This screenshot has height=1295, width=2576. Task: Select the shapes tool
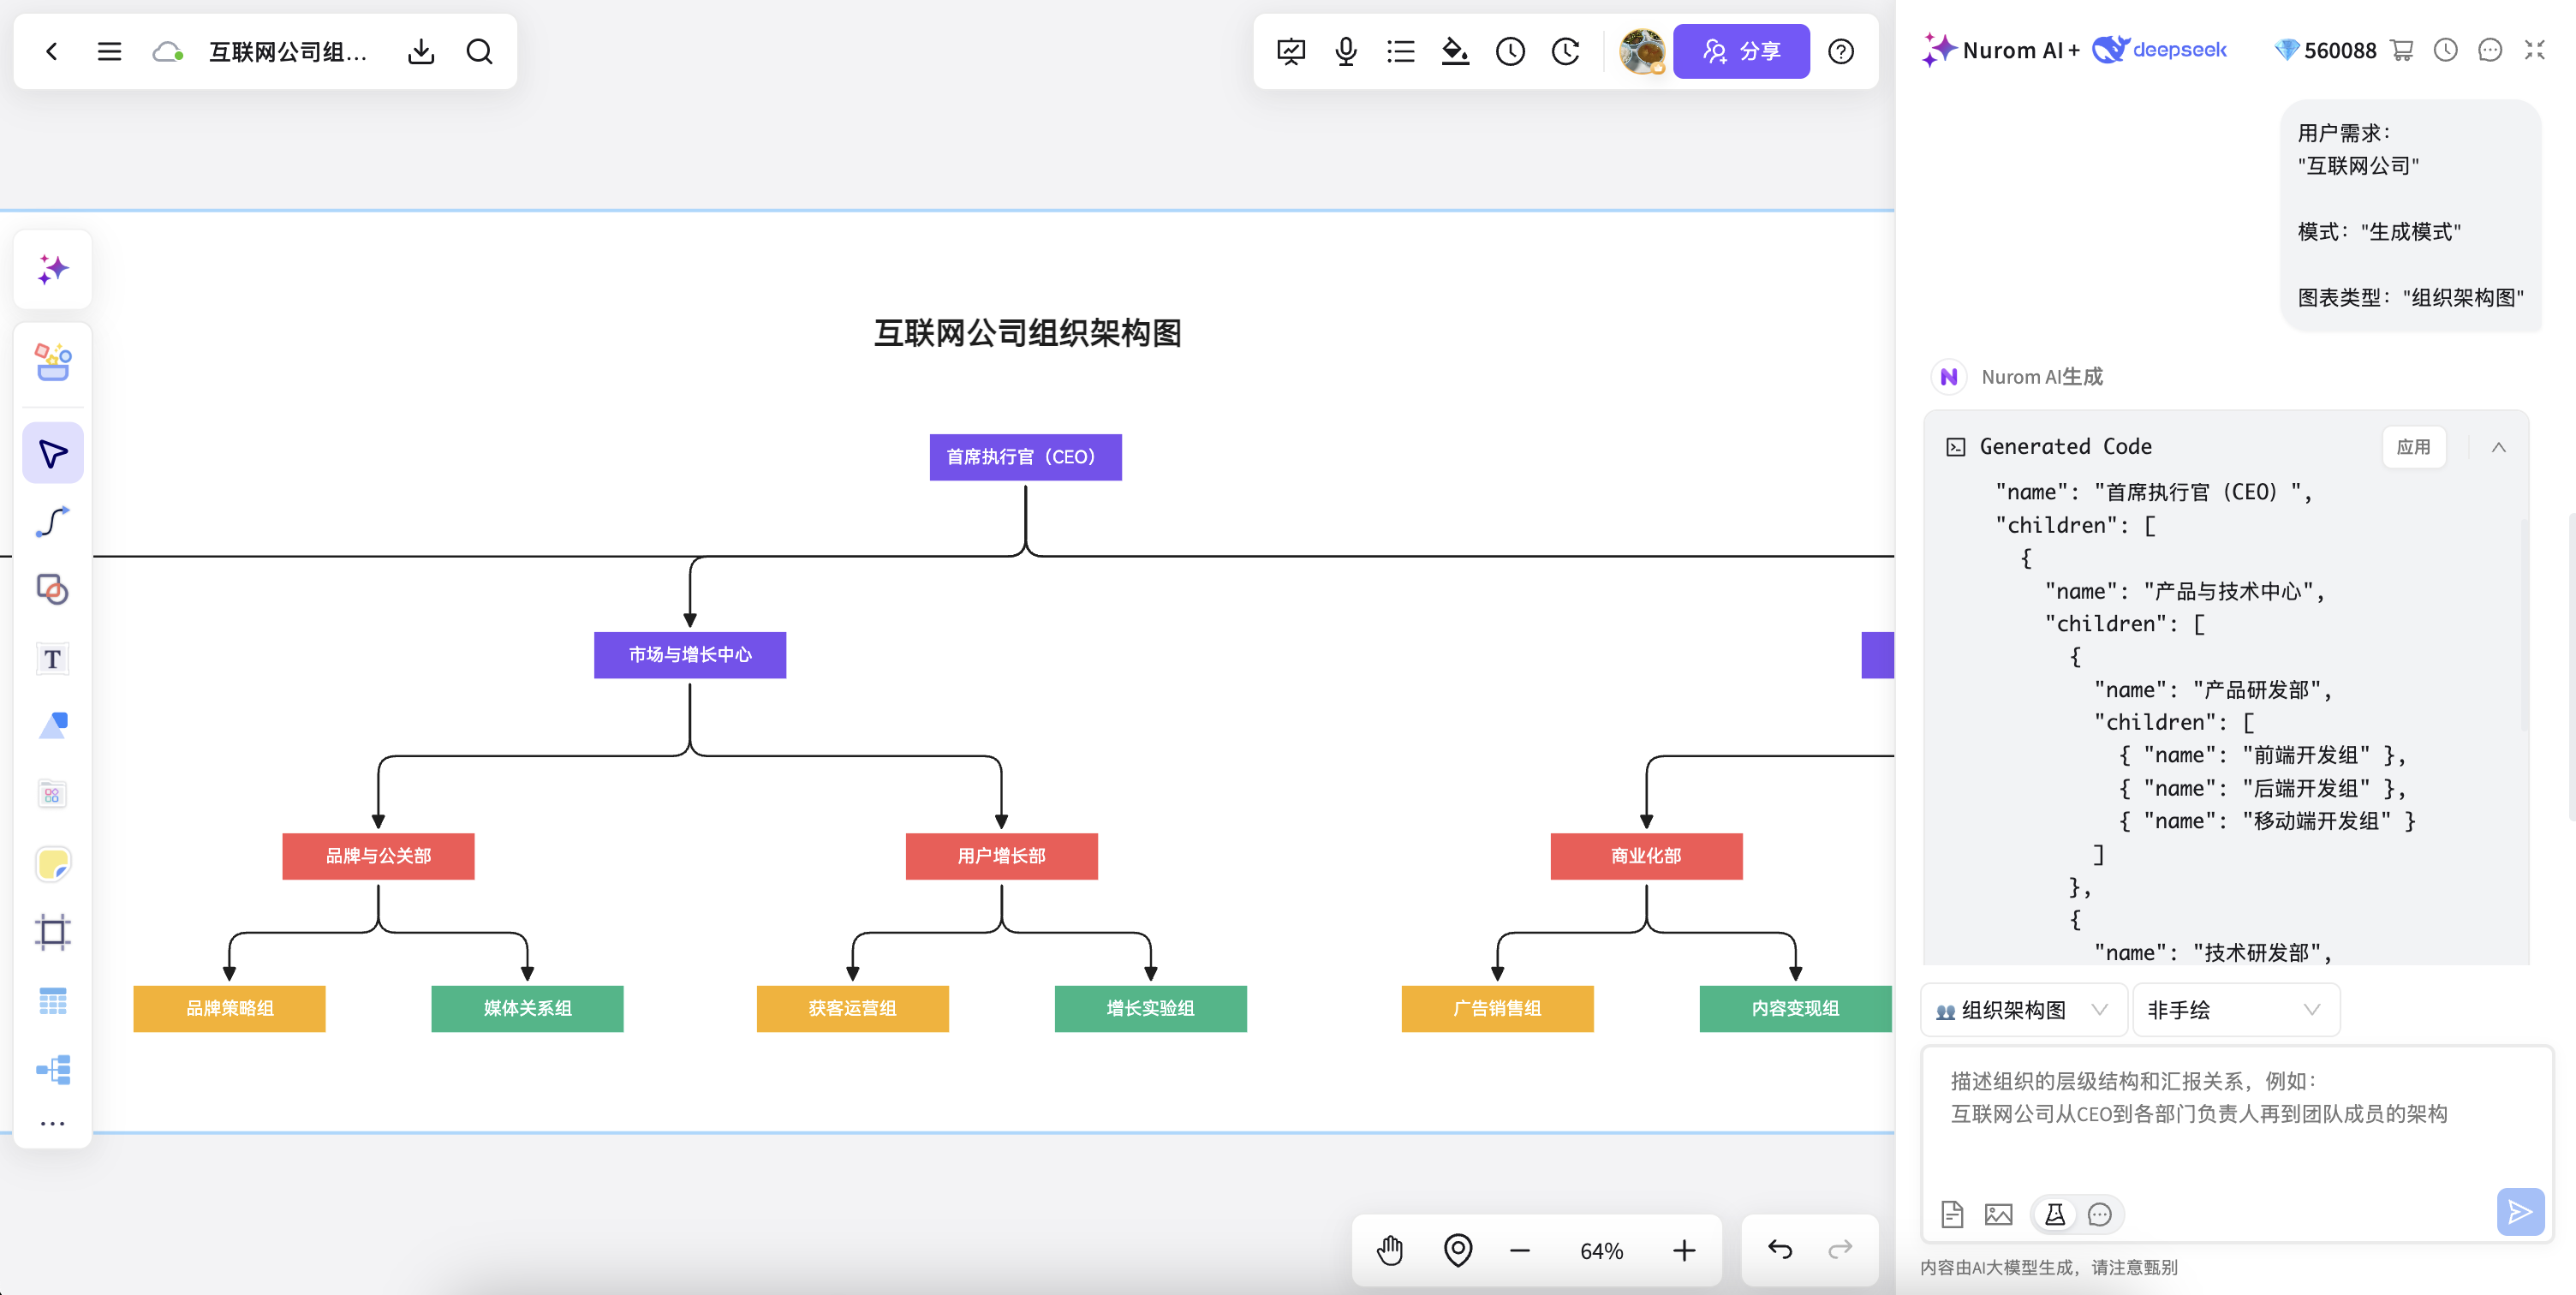[x=53, y=589]
